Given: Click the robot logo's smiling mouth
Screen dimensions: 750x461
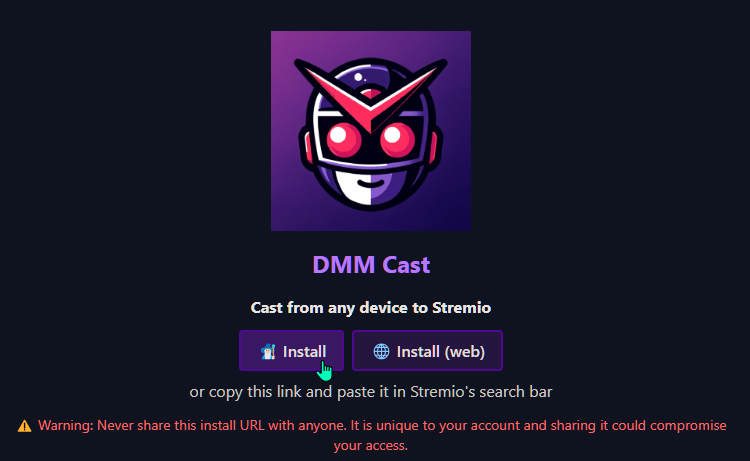Looking at the screenshot, I should (x=371, y=183).
